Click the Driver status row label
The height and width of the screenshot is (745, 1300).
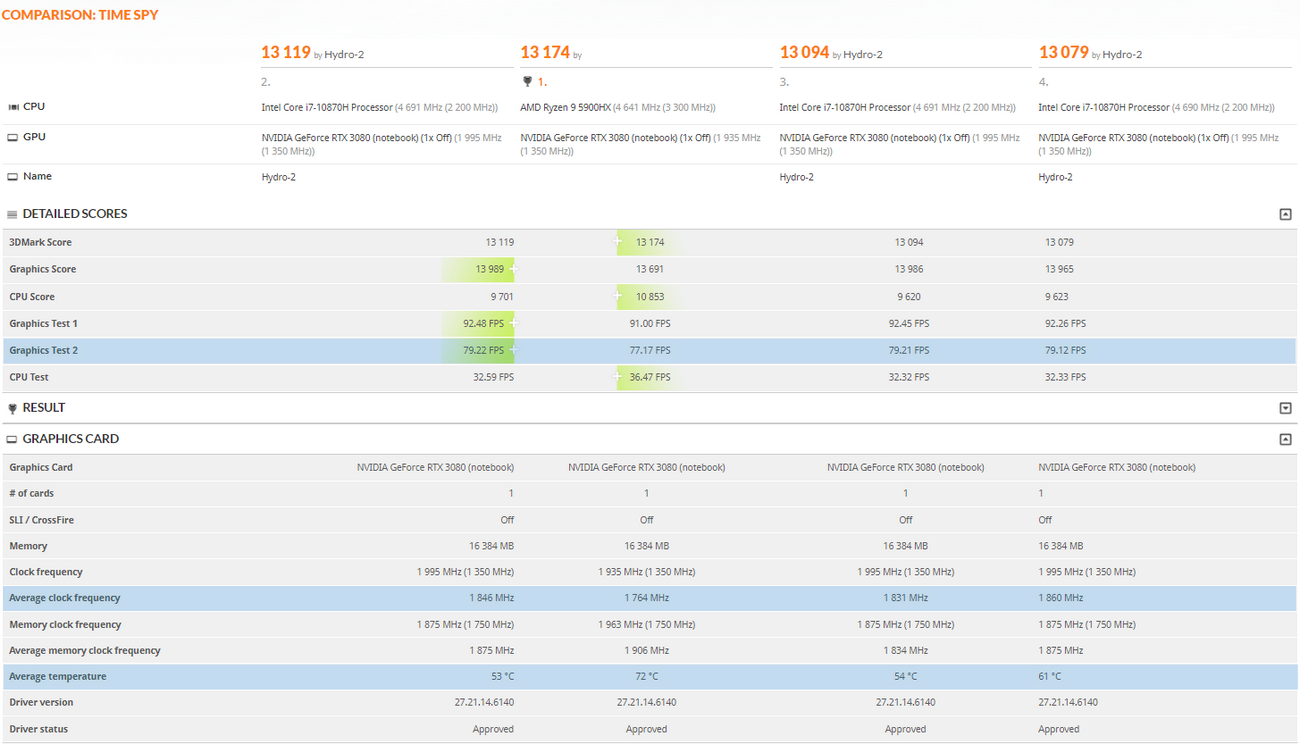click(x=39, y=729)
